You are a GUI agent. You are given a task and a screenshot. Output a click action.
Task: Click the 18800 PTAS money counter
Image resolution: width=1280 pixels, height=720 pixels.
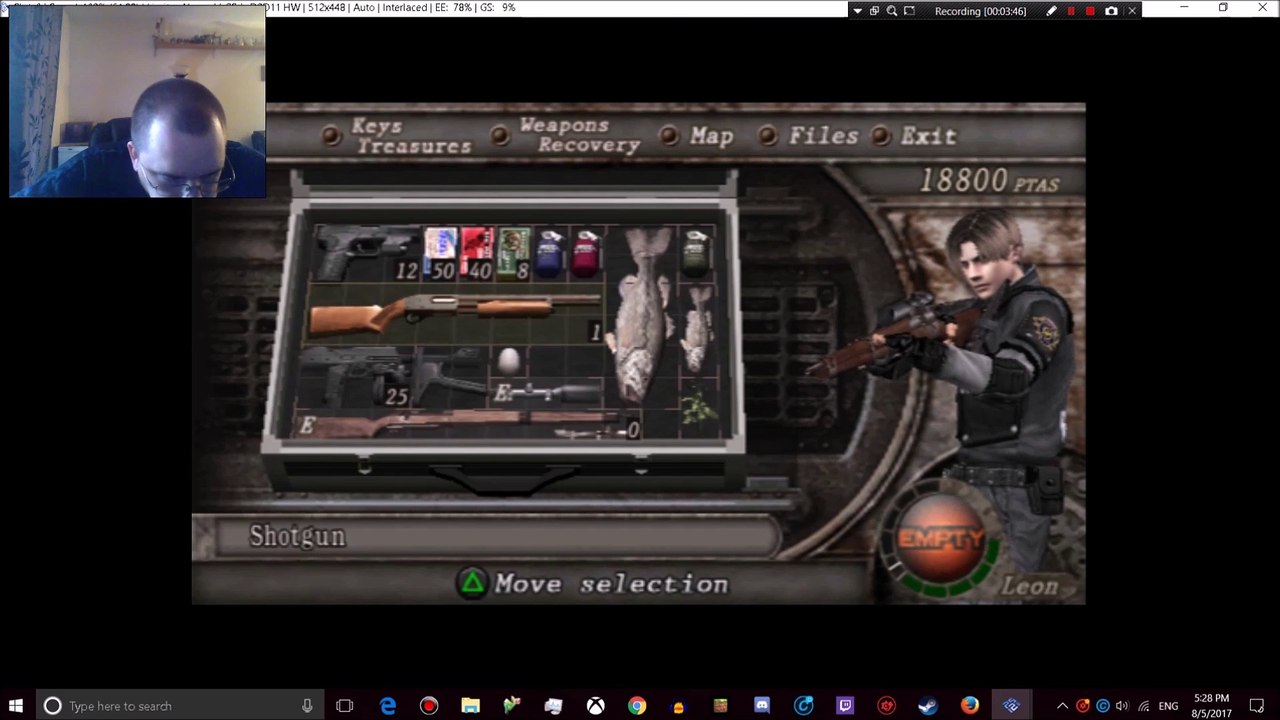coord(988,181)
